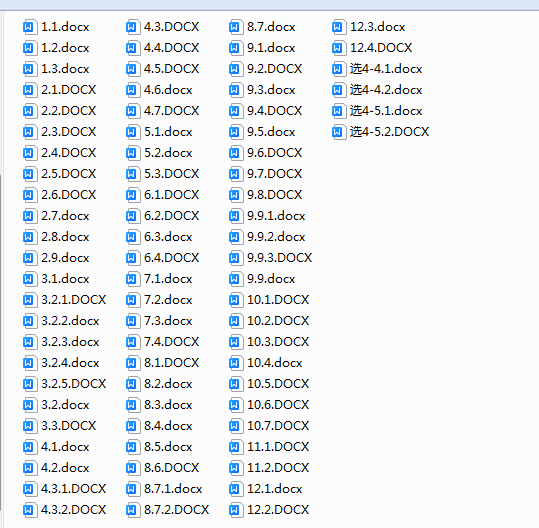539x528 pixels.
Task: Click the document icon of 1.1.docx
Action: click(29, 27)
